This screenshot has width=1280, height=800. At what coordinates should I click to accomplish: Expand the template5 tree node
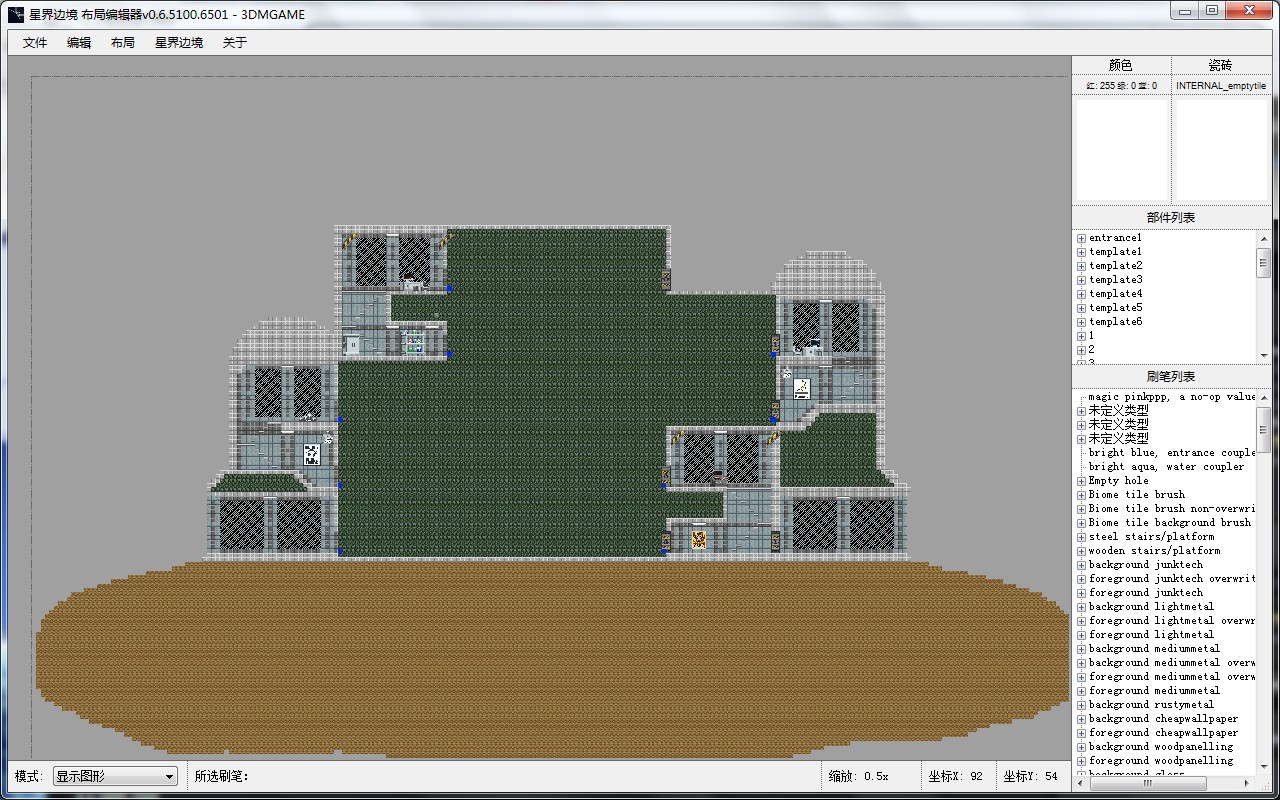point(1081,308)
